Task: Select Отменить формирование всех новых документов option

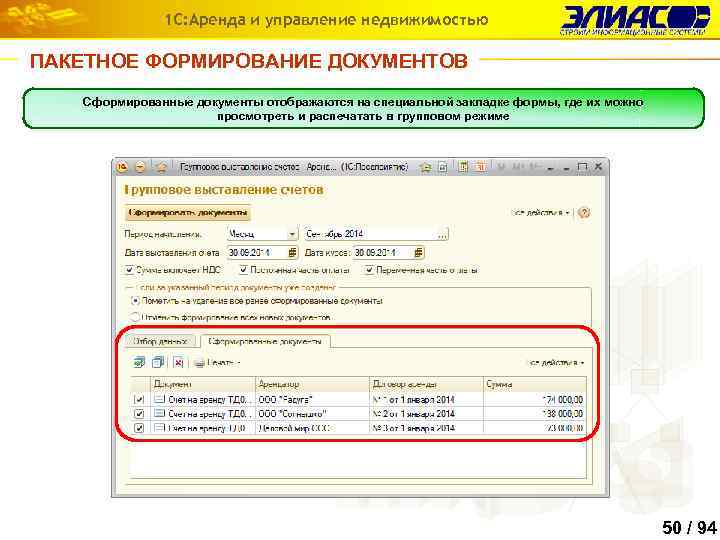Action: tap(135, 317)
